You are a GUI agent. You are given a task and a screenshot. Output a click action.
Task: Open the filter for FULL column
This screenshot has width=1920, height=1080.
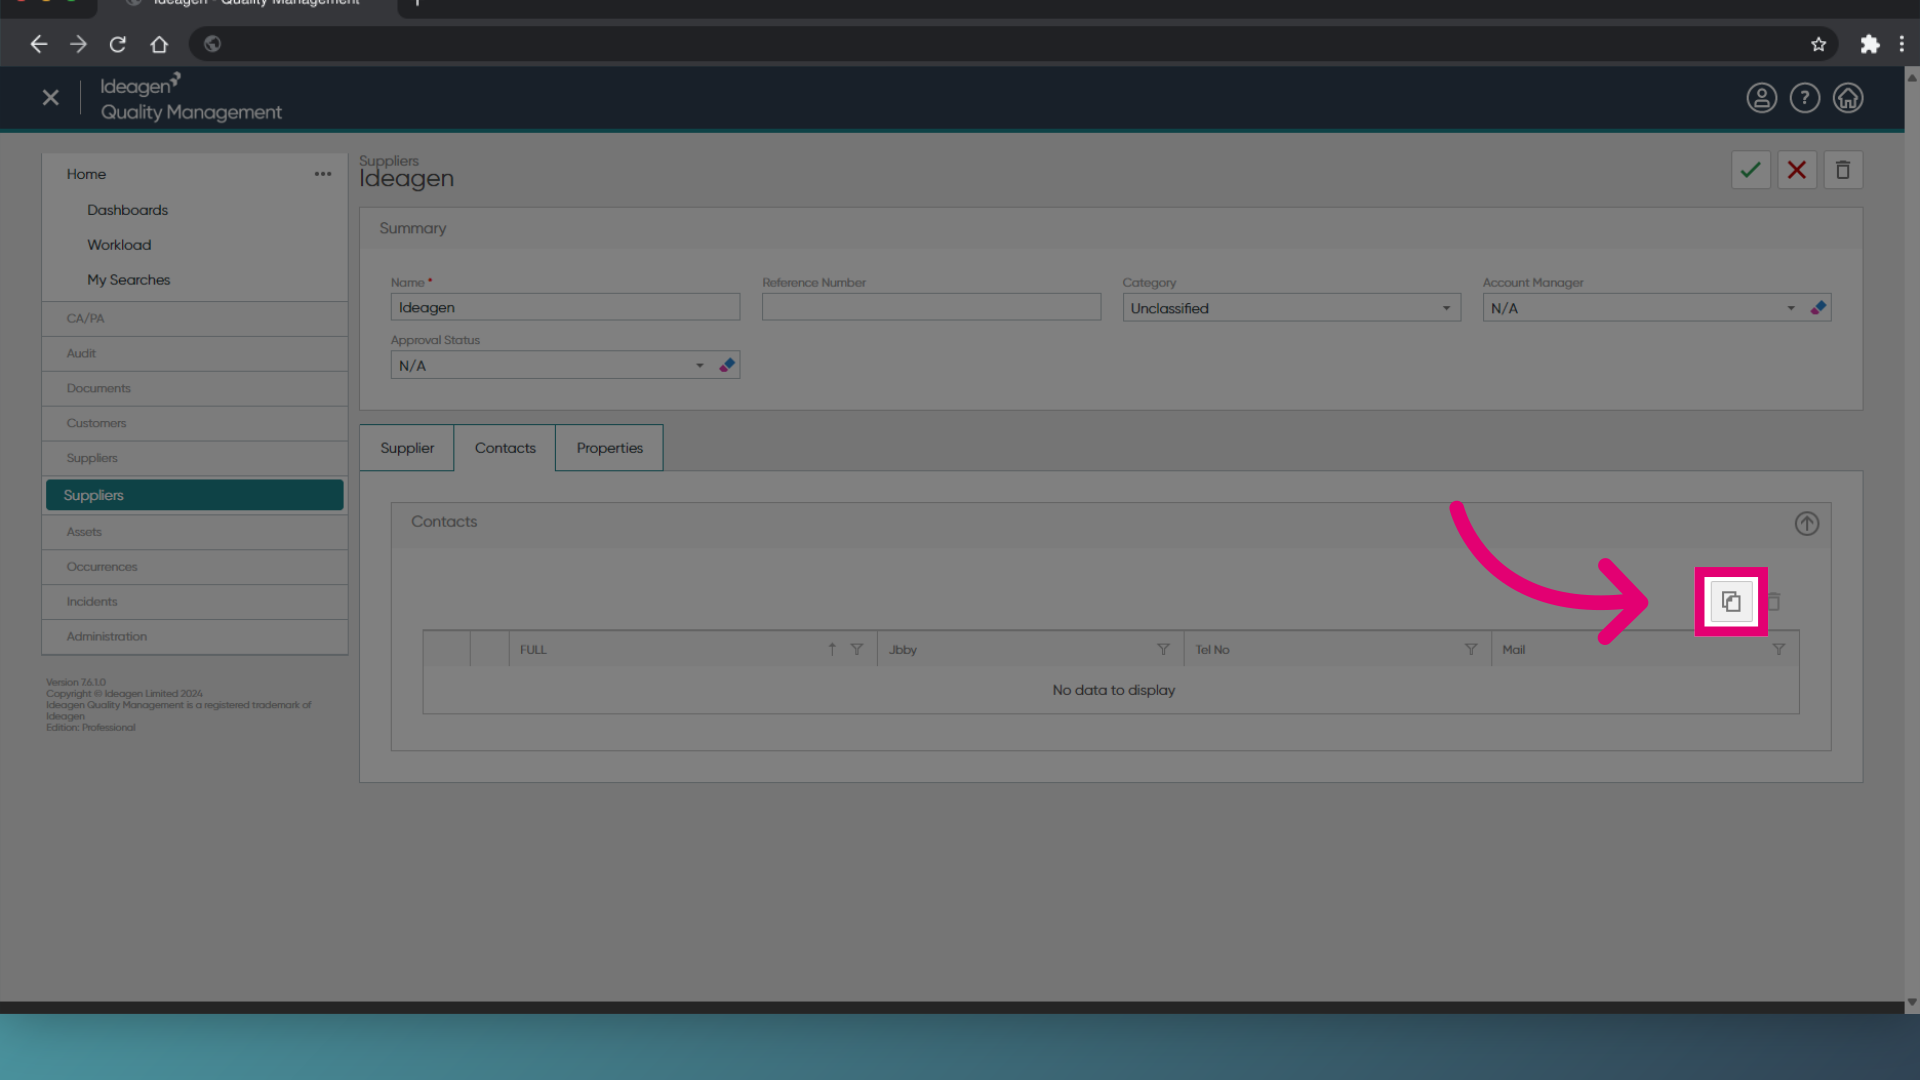tap(857, 649)
